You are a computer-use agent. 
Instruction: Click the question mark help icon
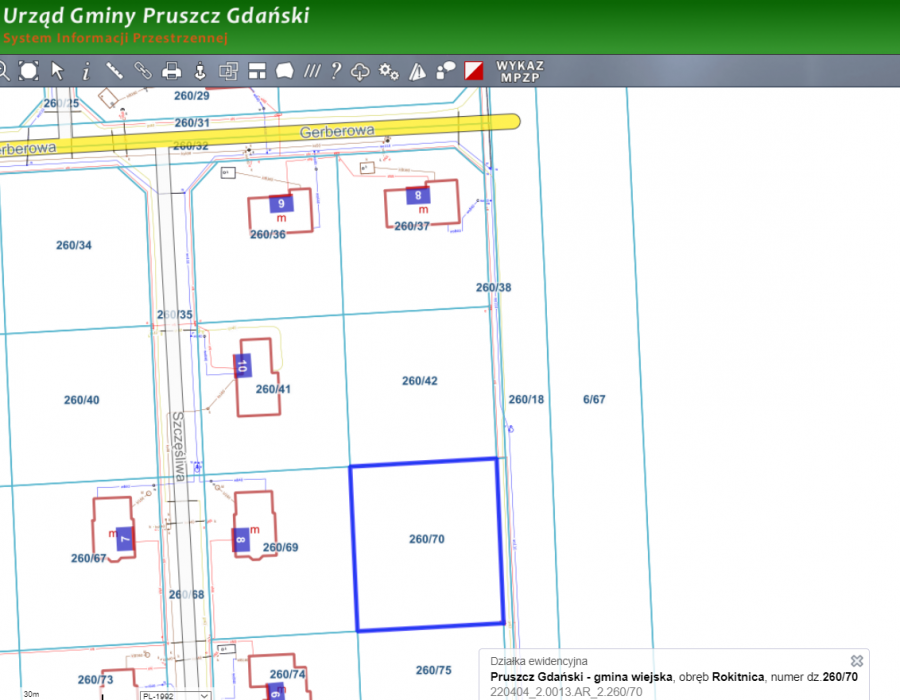point(336,70)
